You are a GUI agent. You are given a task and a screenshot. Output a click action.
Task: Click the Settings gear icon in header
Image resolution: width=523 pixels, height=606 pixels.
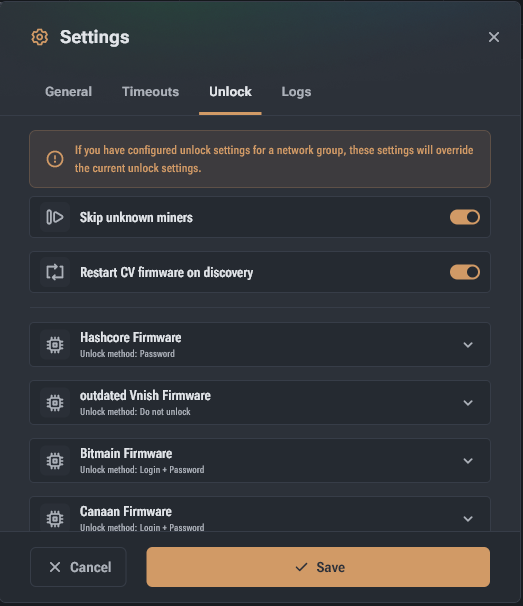(39, 37)
